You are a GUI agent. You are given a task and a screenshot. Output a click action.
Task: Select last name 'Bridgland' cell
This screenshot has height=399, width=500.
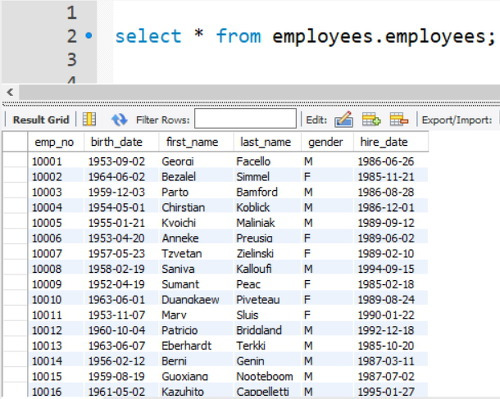(x=267, y=330)
